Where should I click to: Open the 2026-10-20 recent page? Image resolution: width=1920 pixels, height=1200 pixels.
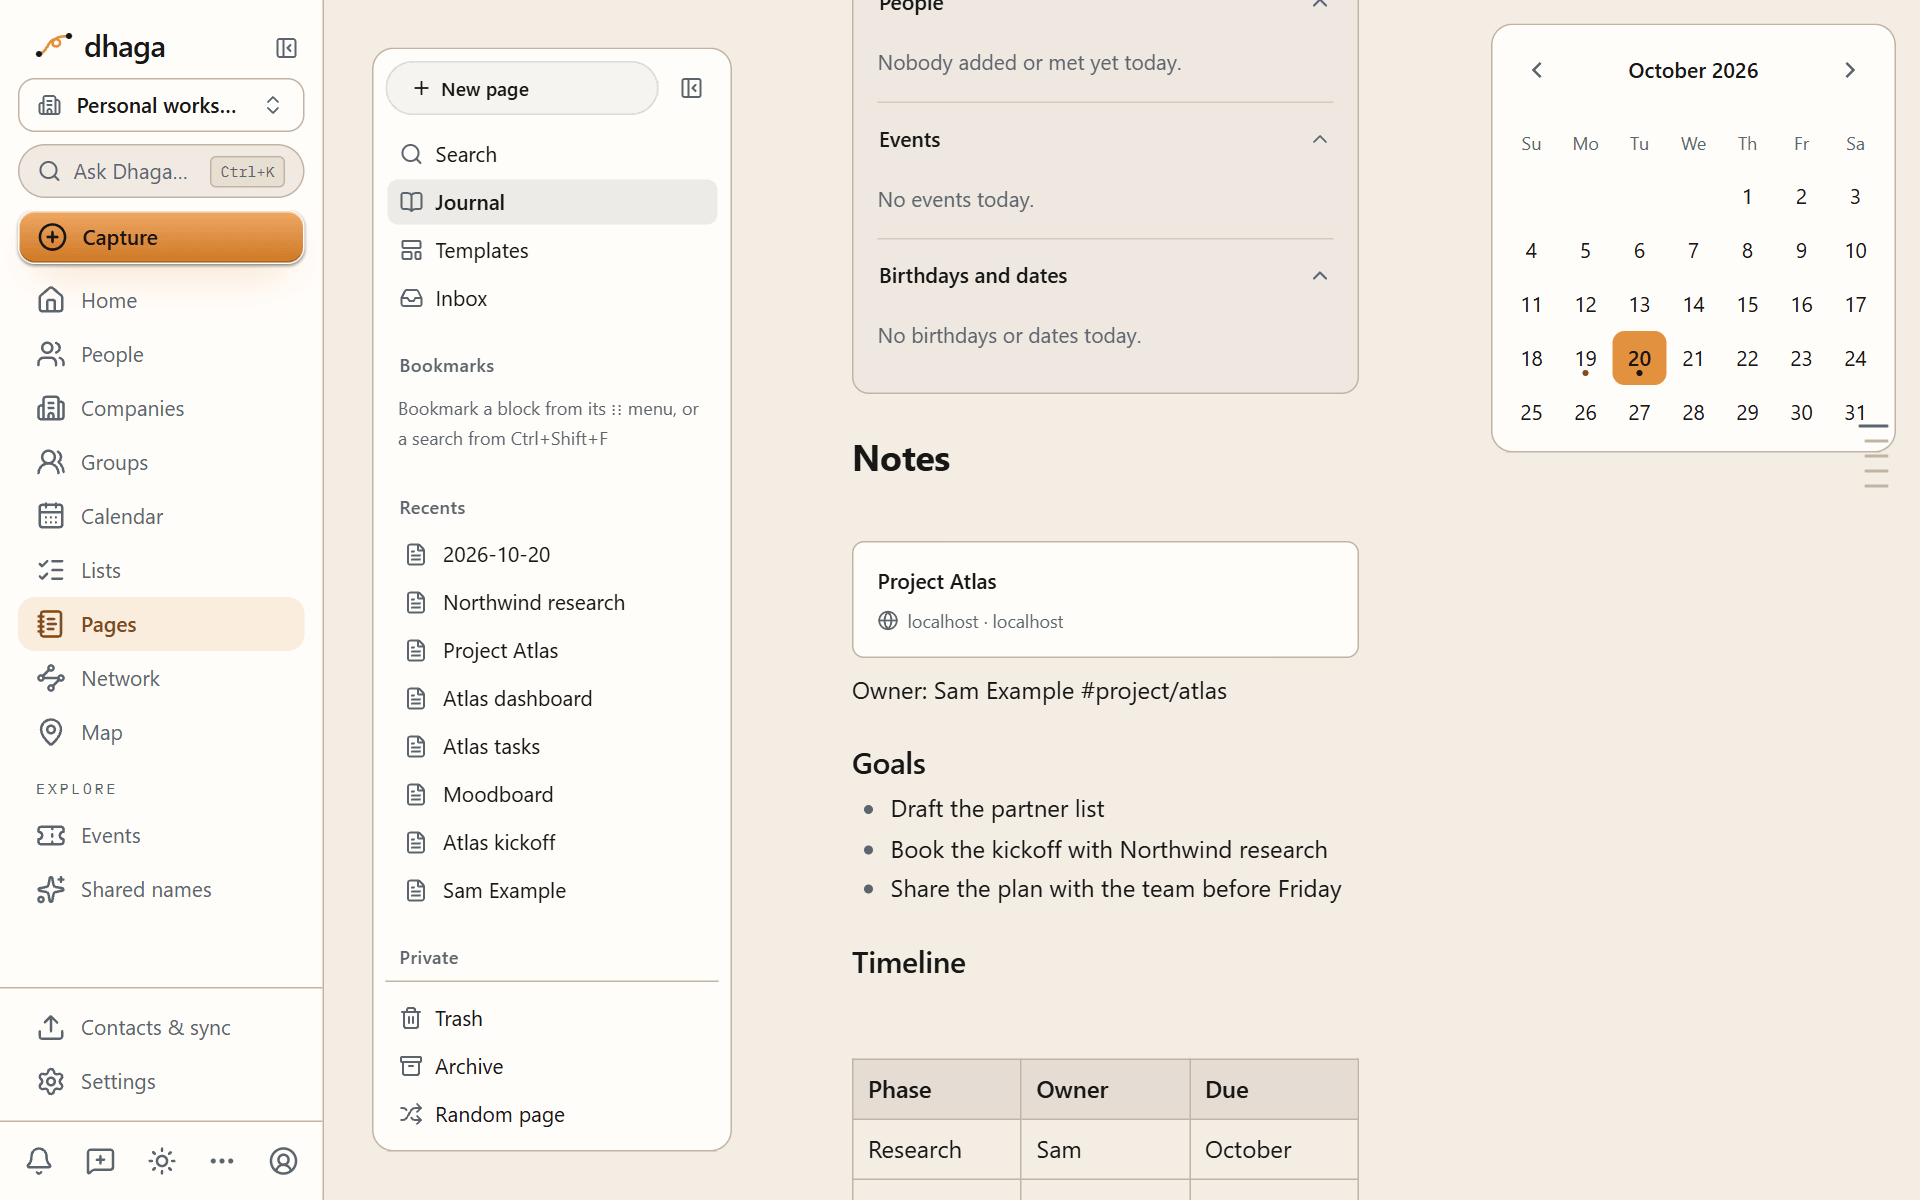552,554
